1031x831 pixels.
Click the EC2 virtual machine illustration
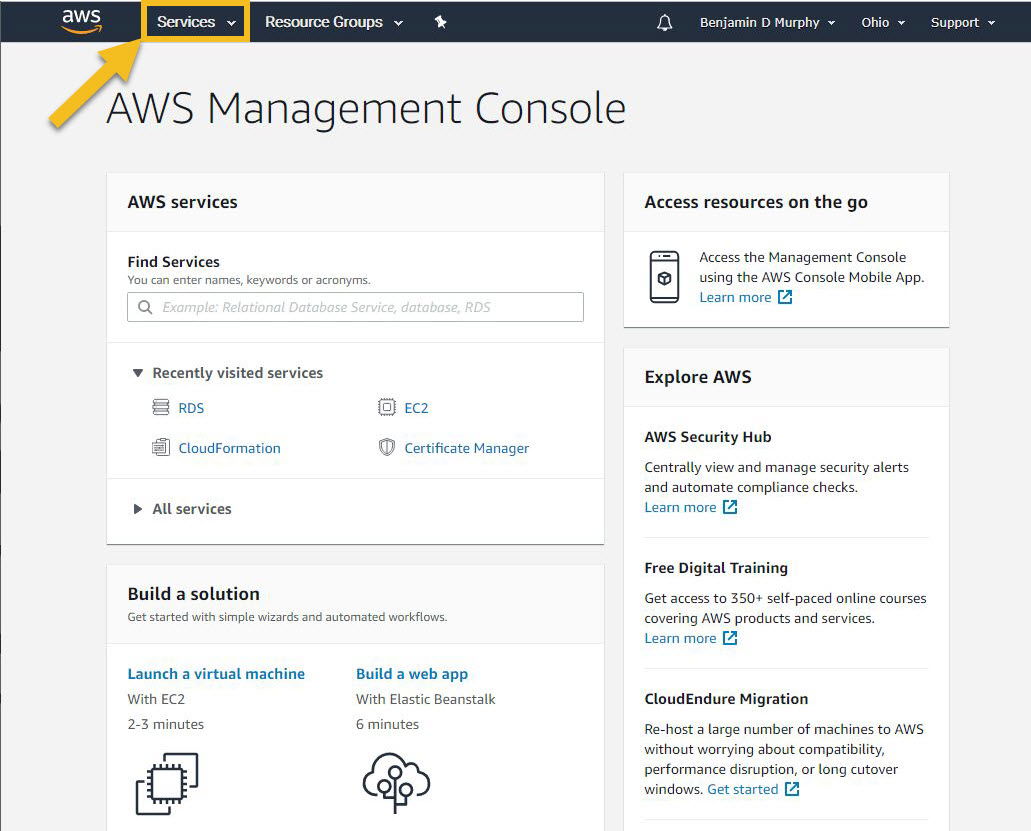167,784
